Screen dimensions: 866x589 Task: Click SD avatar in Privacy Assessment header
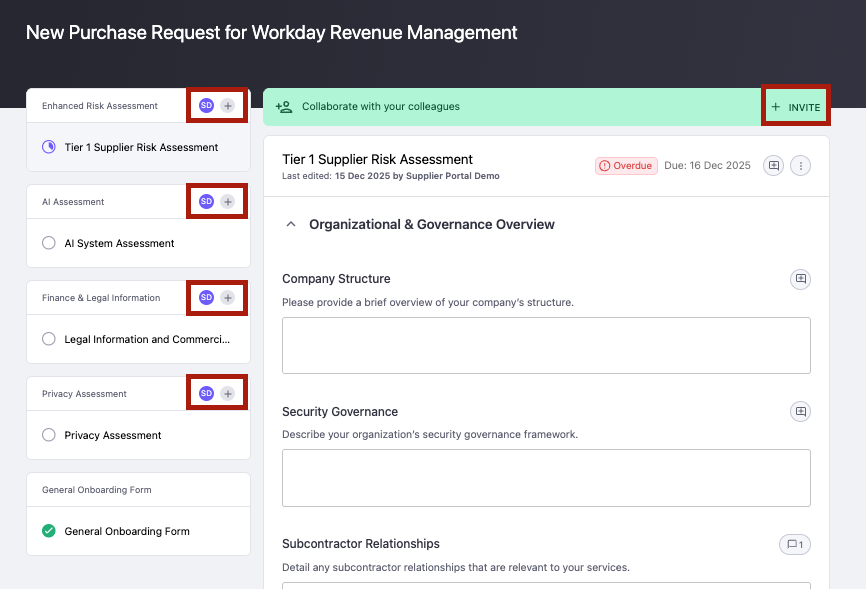pos(206,393)
